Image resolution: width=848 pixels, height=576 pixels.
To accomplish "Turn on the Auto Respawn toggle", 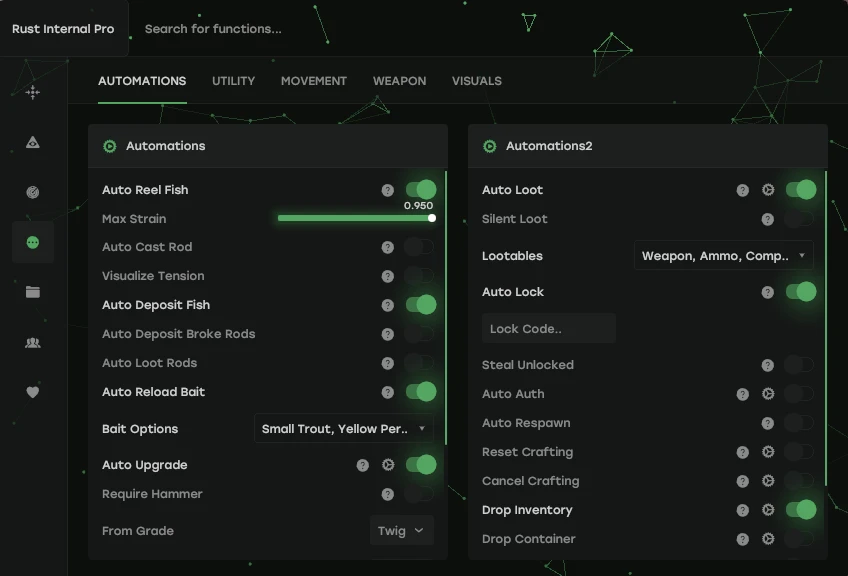I will click(x=799, y=422).
